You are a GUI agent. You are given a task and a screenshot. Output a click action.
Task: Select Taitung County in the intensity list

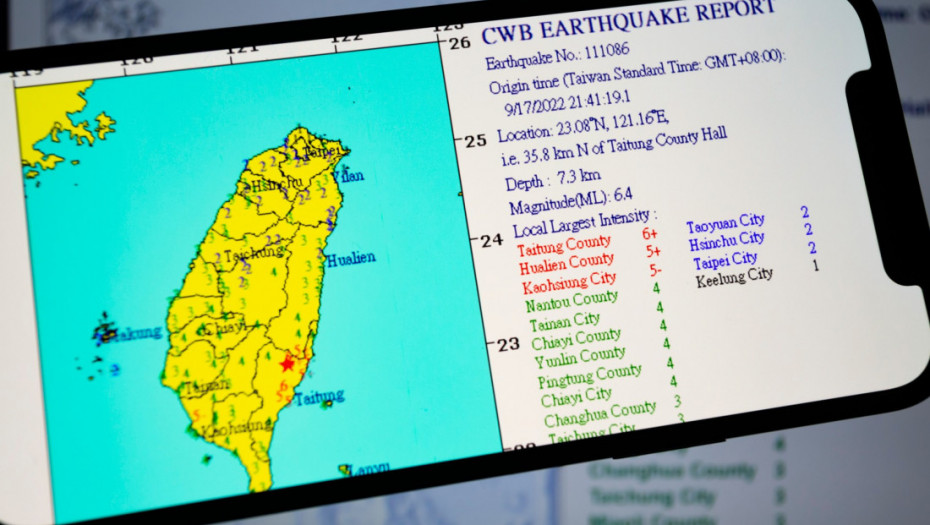point(563,244)
